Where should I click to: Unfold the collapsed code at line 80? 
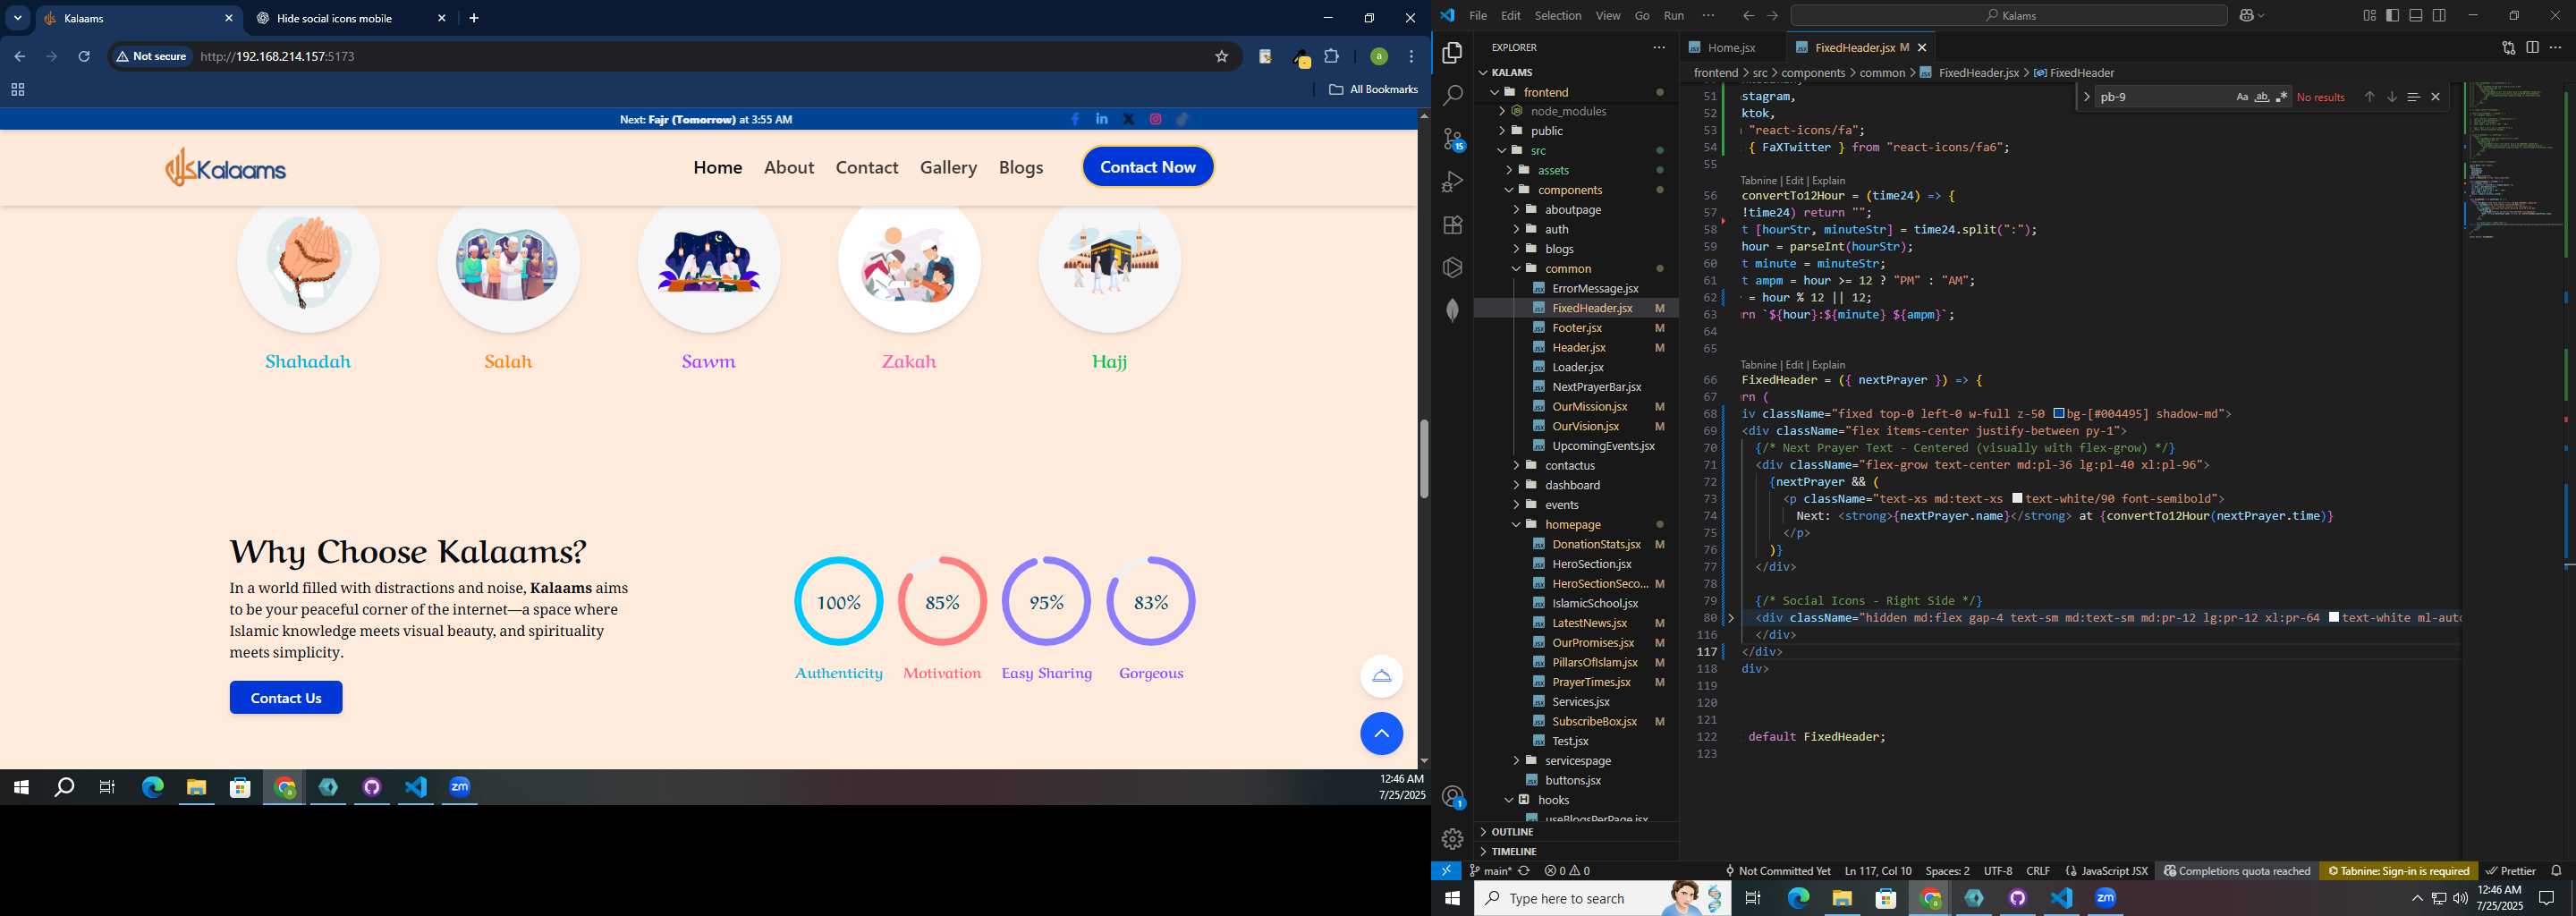pos(1732,618)
